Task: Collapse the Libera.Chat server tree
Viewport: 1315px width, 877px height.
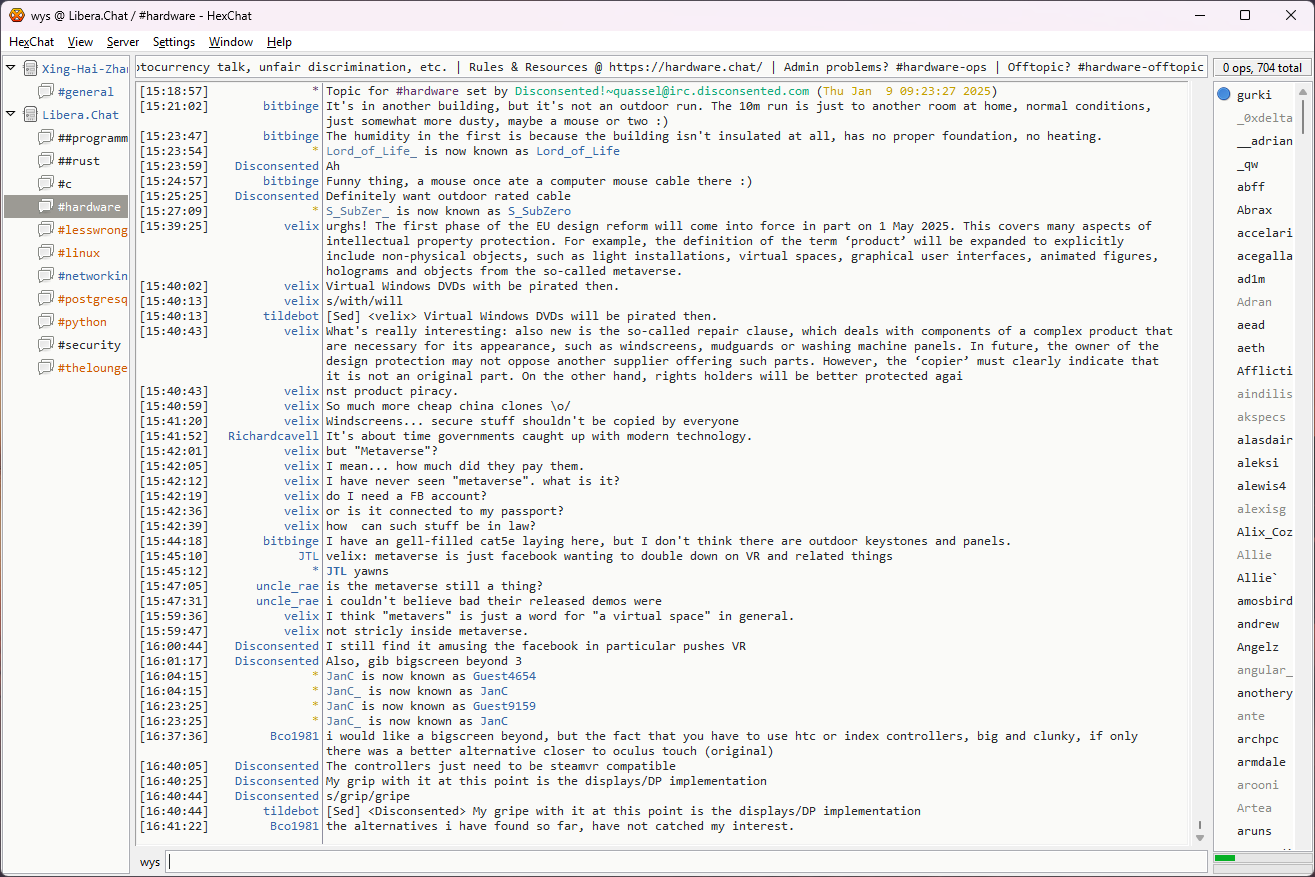Action: pos(11,114)
